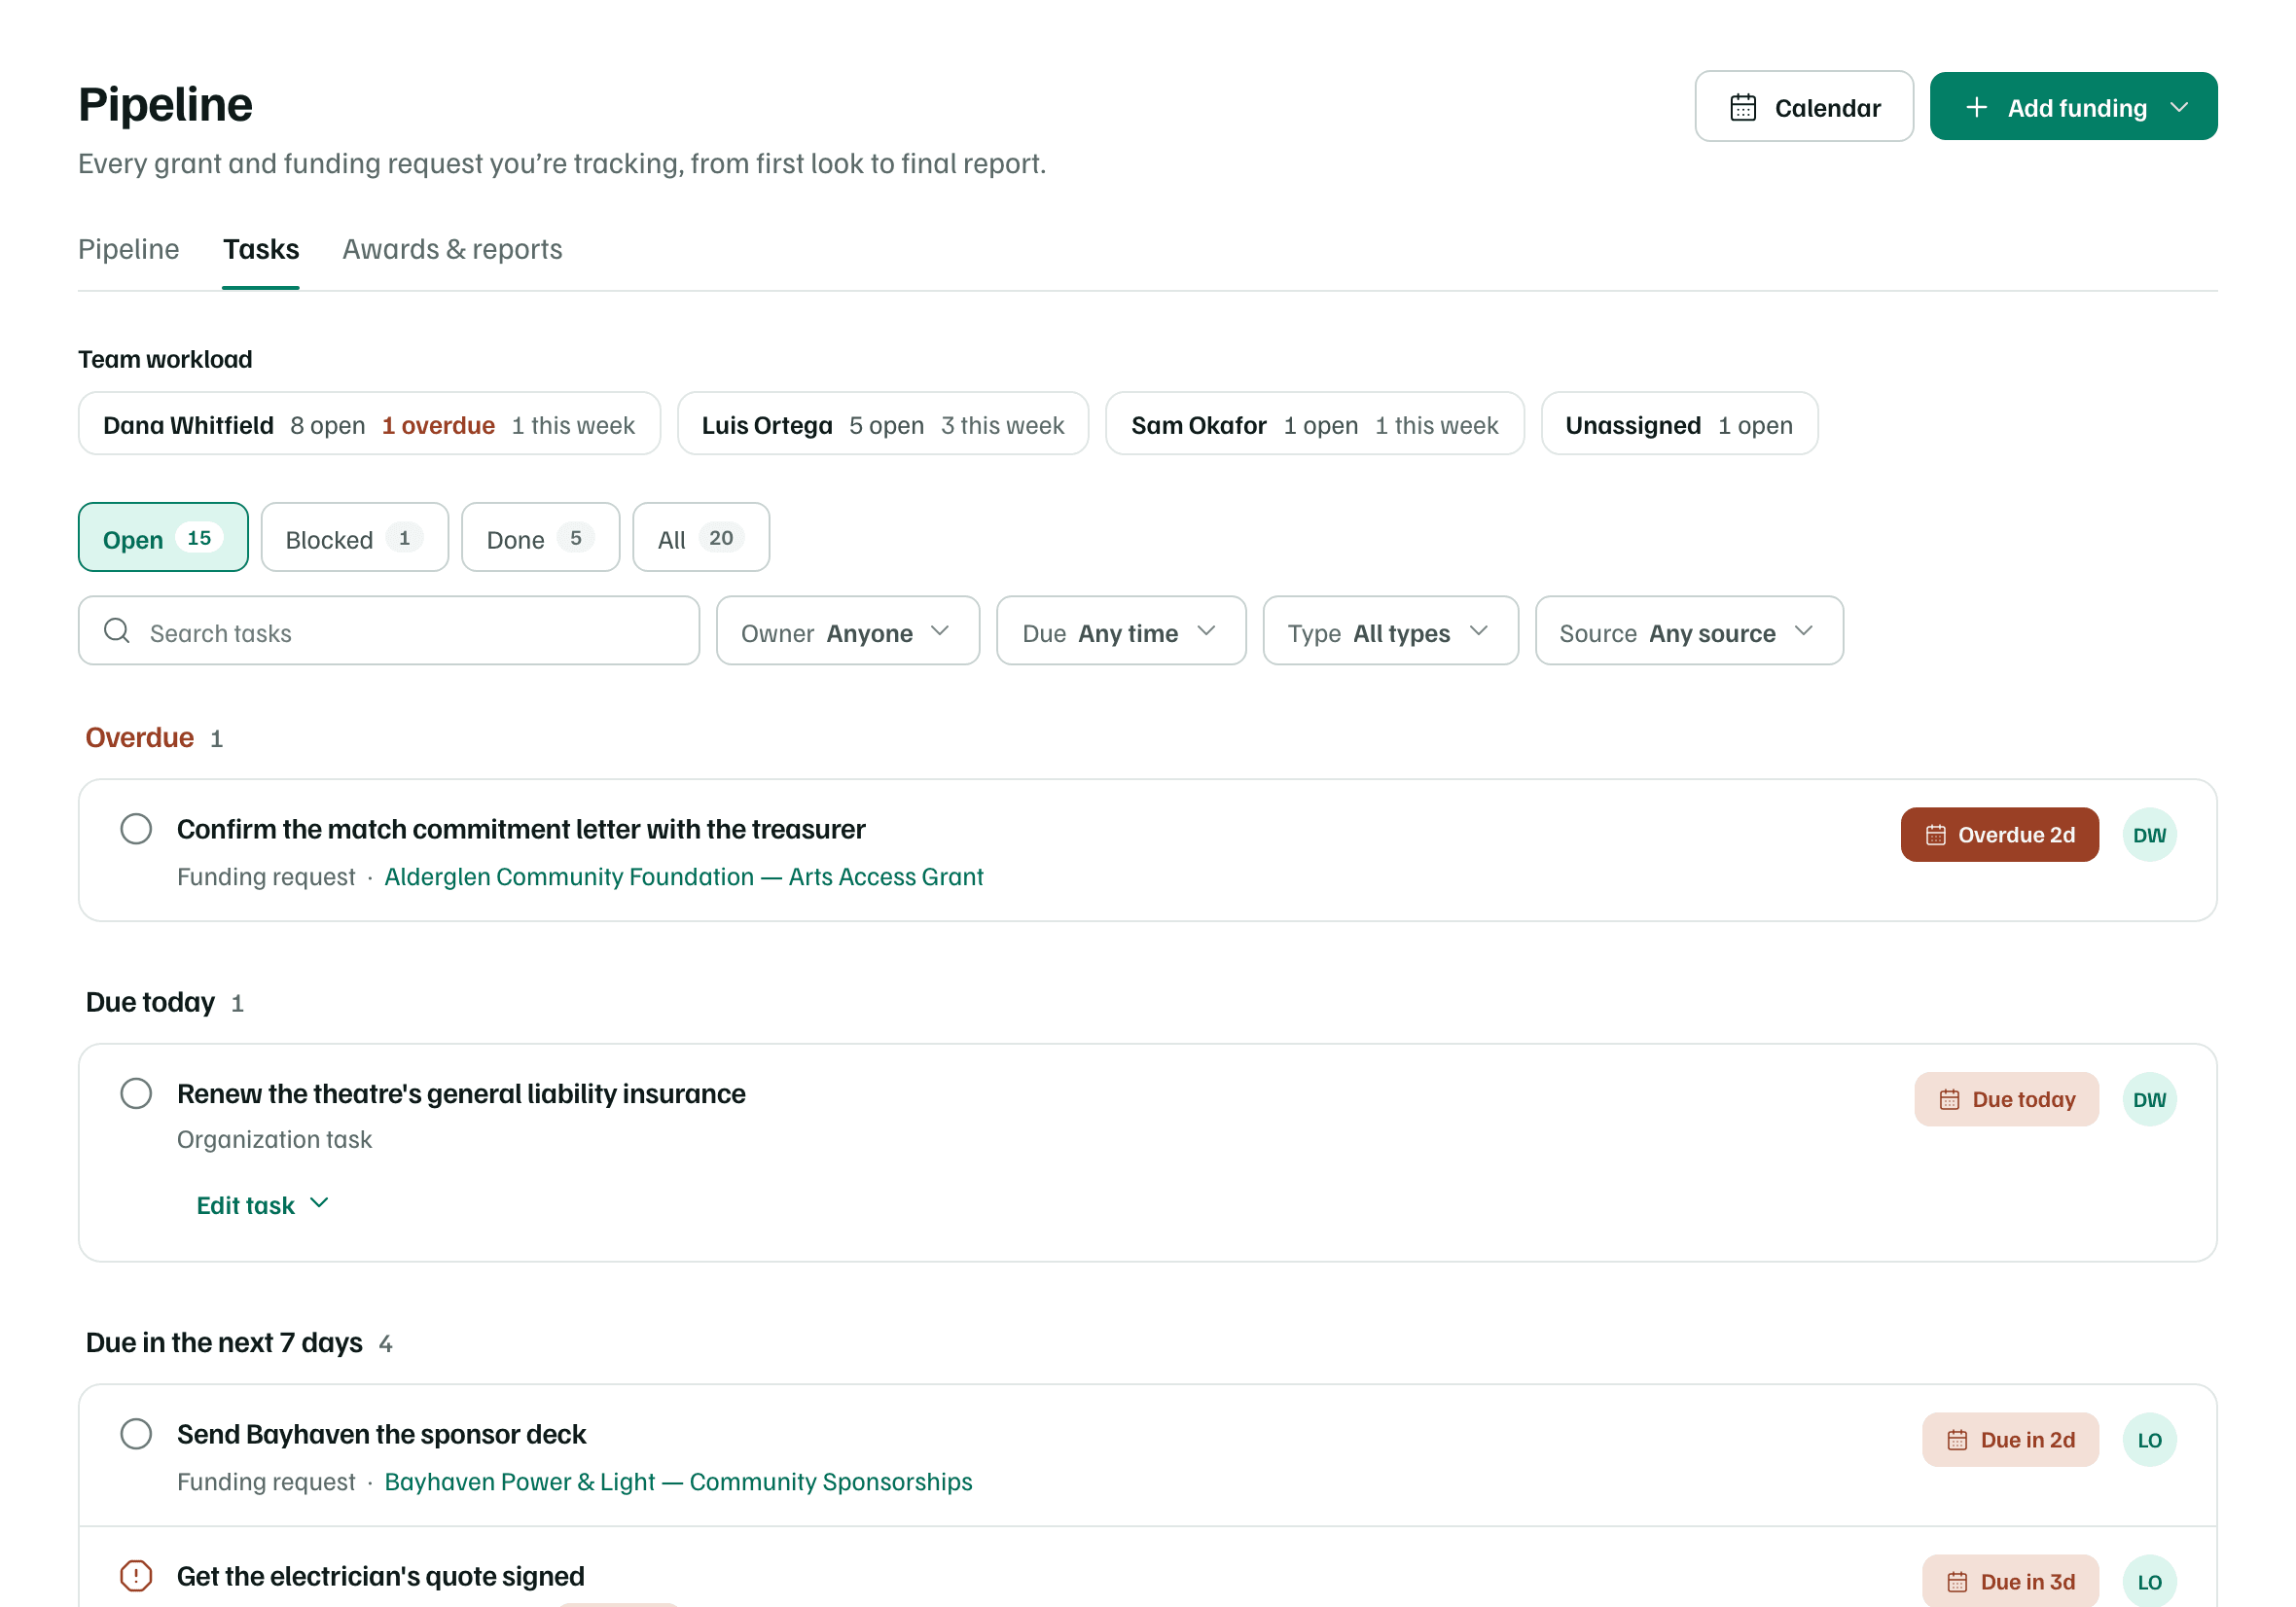Image resolution: width=2296 pixels, height=1607 pixels.
Task: Filter by Sam Okafor workload chip
Action: [1314, 424]
